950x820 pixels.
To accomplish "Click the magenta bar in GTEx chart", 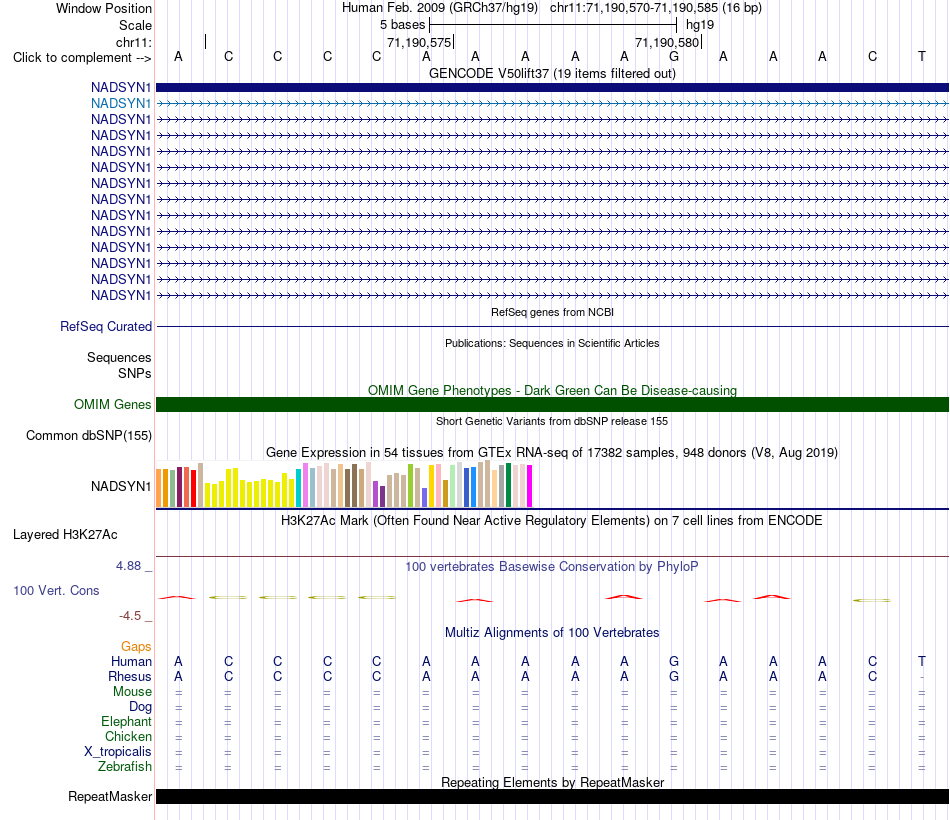I will point(530,486).
